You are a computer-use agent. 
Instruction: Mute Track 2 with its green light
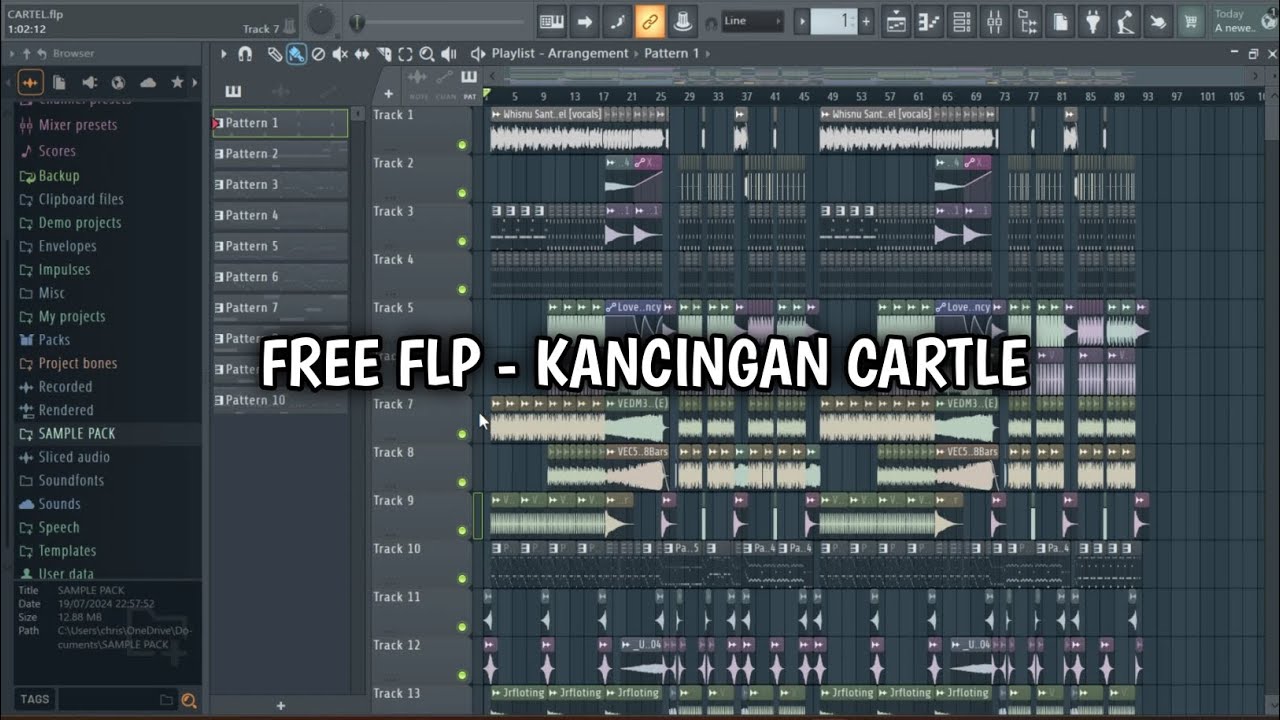[x=462, y=193]
